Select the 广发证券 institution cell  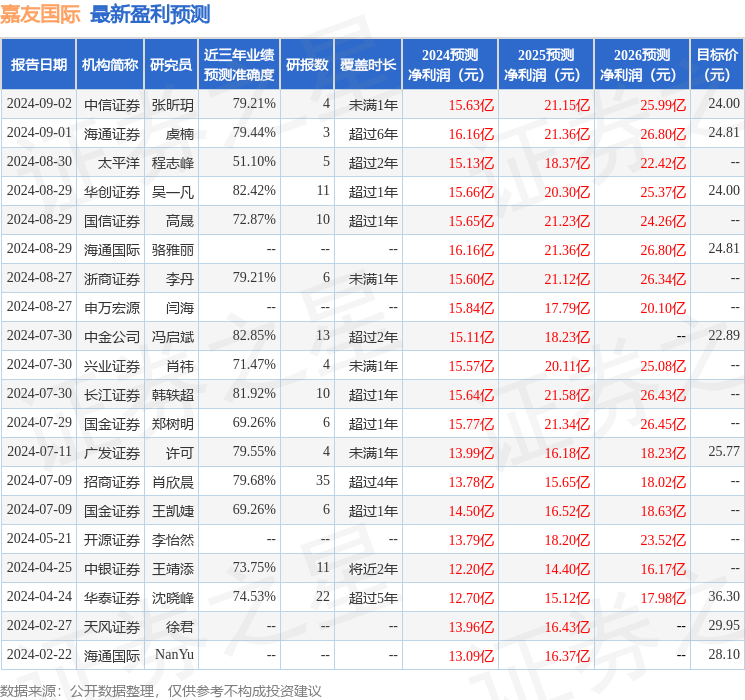pos(110,452)
